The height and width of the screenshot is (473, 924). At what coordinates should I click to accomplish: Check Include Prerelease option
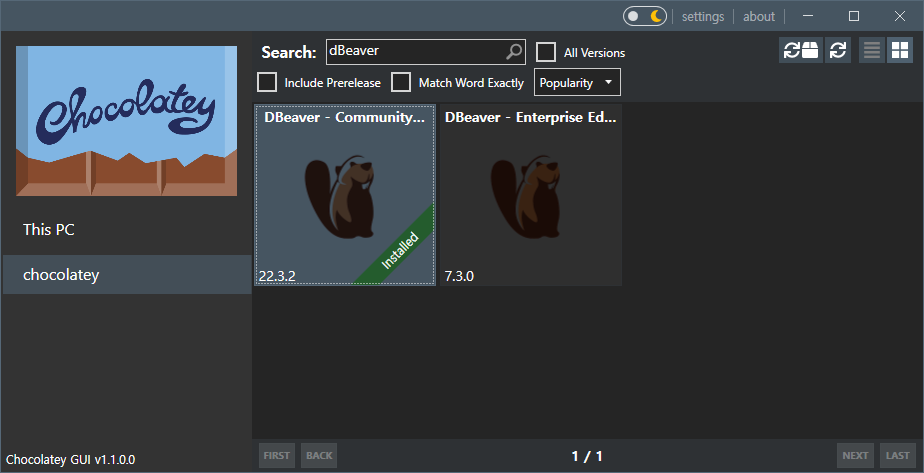pos(267,82)
